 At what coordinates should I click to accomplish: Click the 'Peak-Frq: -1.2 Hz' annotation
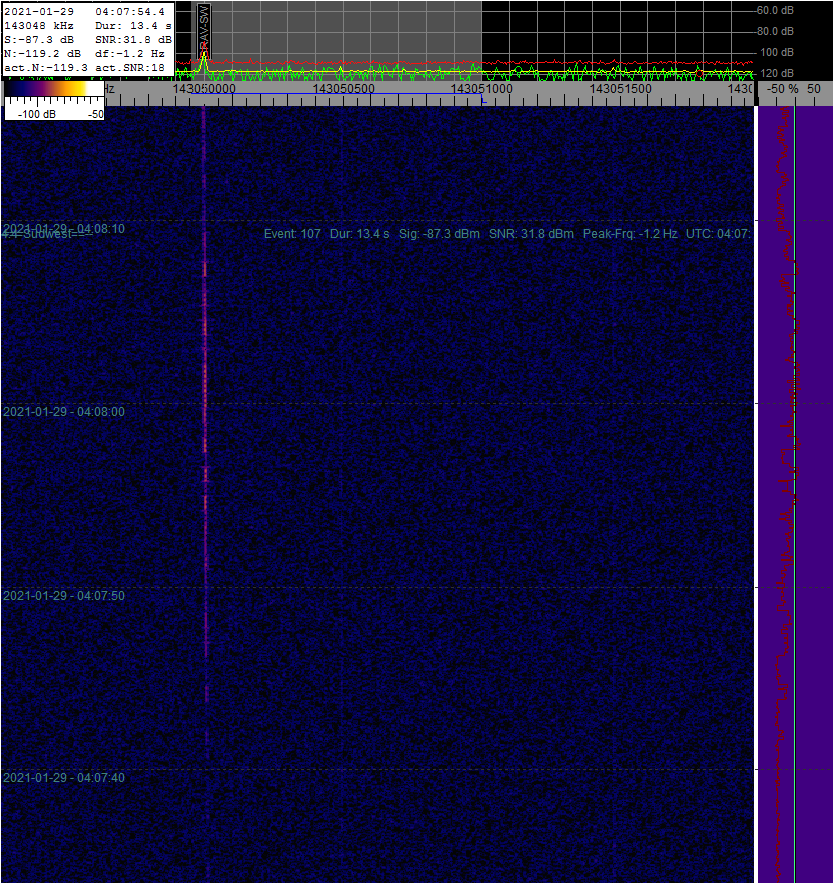point(630,233)
